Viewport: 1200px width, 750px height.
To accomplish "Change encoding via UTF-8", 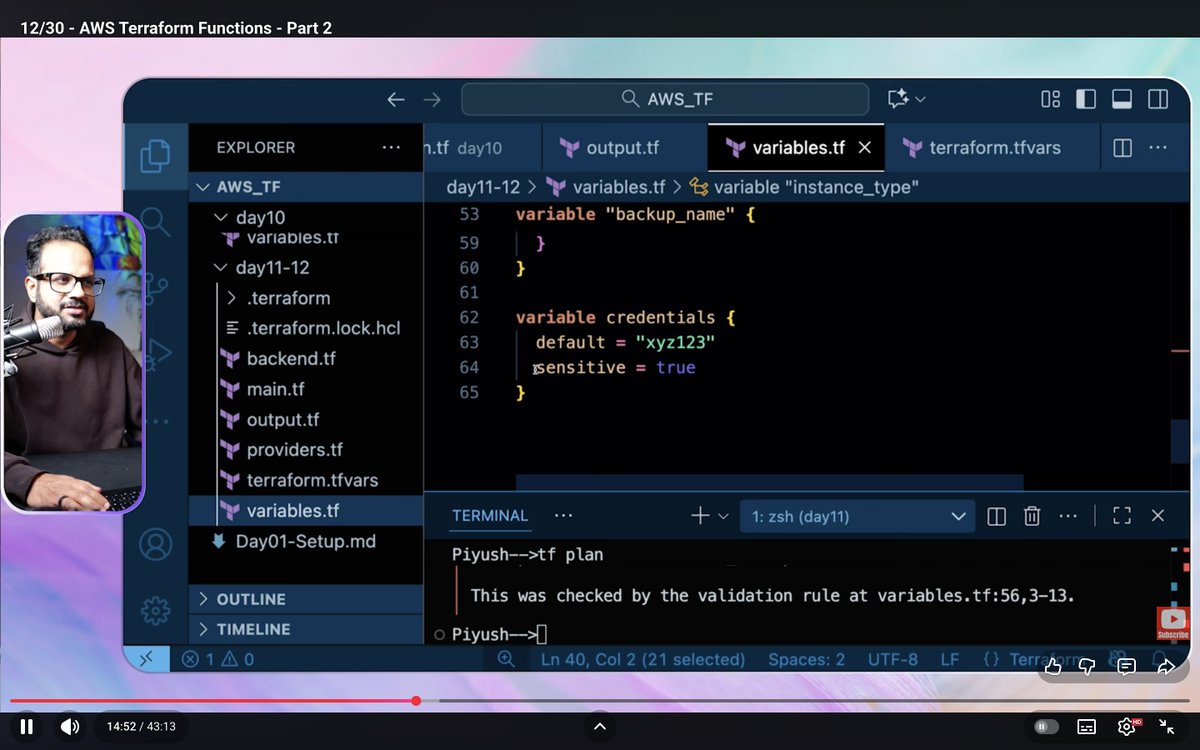I will coord(893,659).
